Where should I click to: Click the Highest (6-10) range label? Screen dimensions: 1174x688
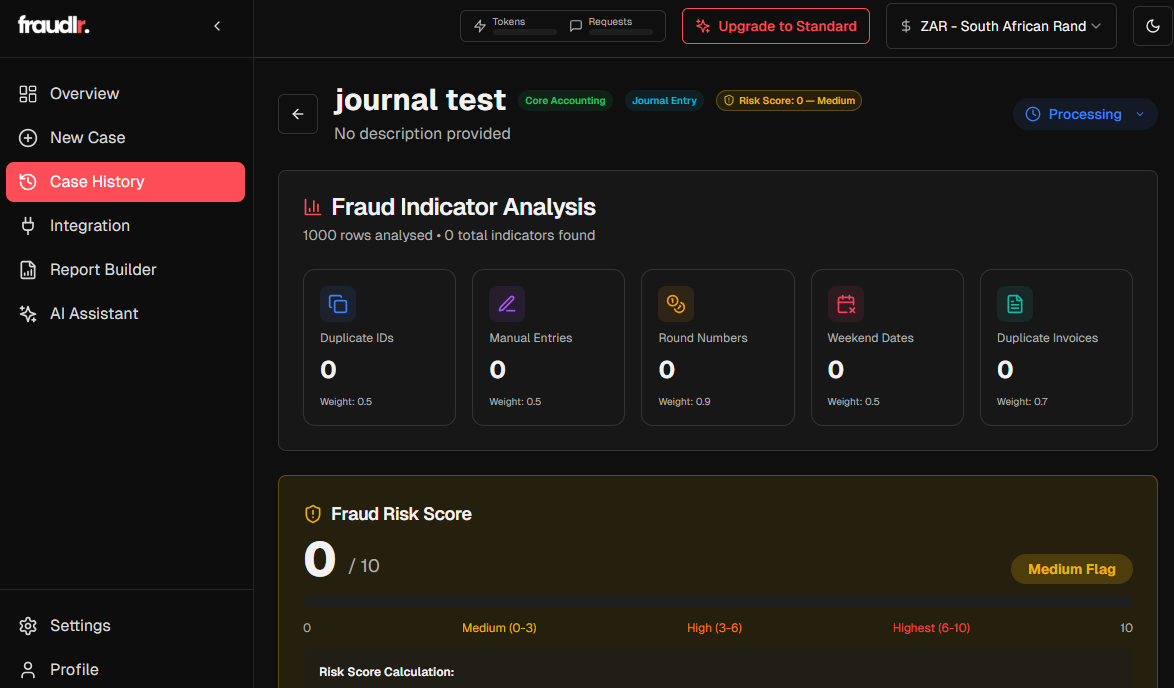931,628
